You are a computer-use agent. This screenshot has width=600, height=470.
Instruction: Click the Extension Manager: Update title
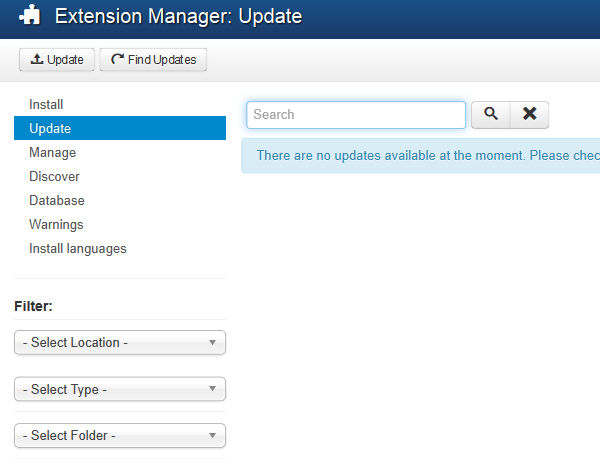[178, 17]
